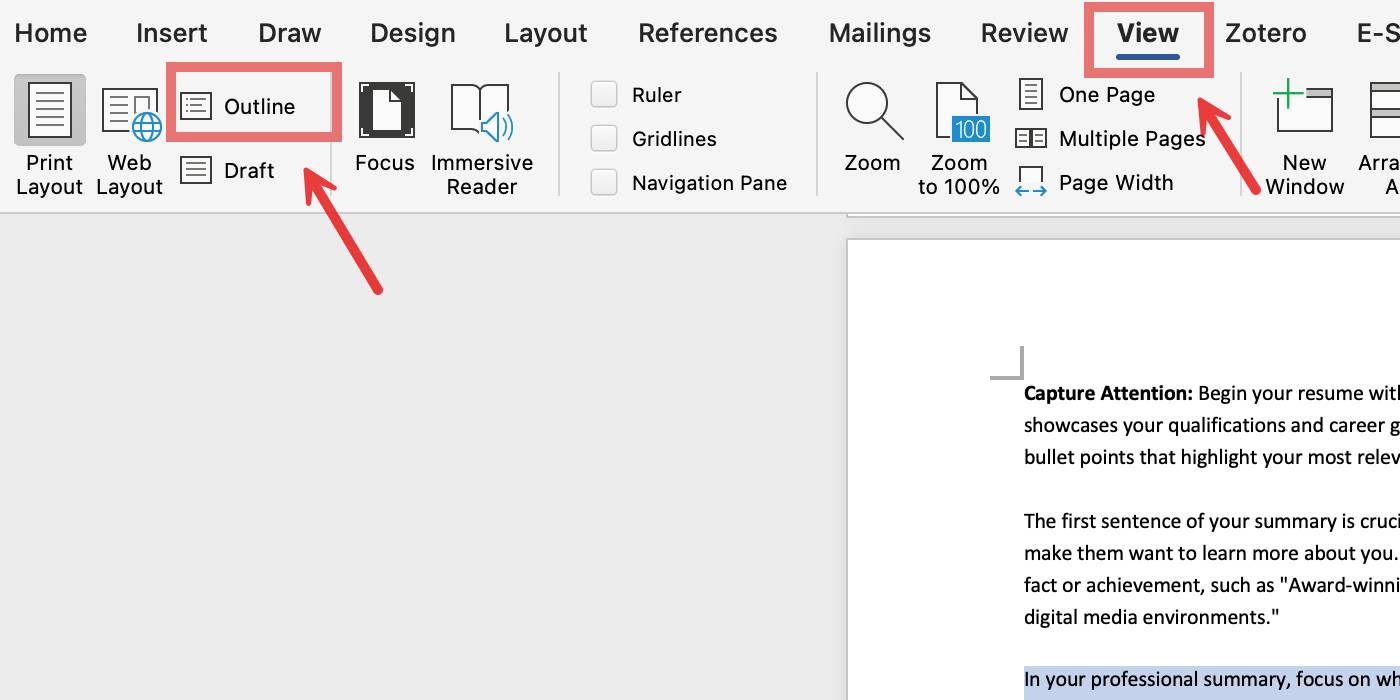Switch to the Home tab
Viewport: 1400px width, 700px height.
point(50,33)
